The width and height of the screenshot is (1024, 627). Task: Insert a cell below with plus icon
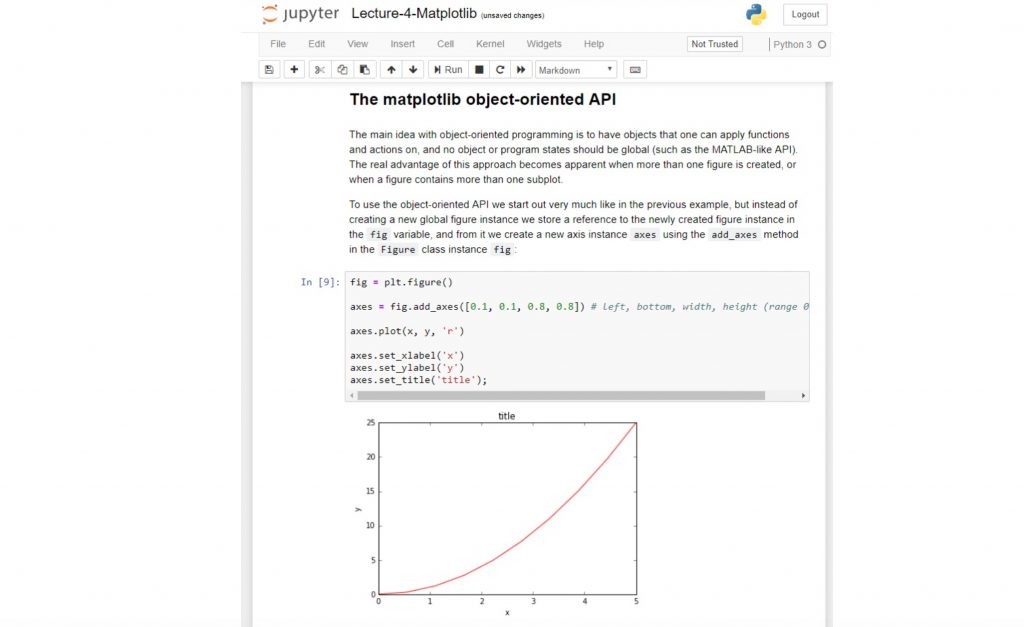(294, 70)
